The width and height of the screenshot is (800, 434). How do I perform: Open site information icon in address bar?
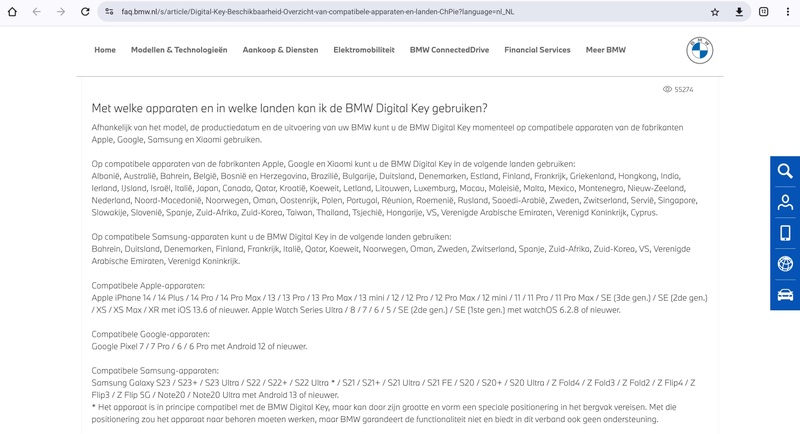coord(109,11)
